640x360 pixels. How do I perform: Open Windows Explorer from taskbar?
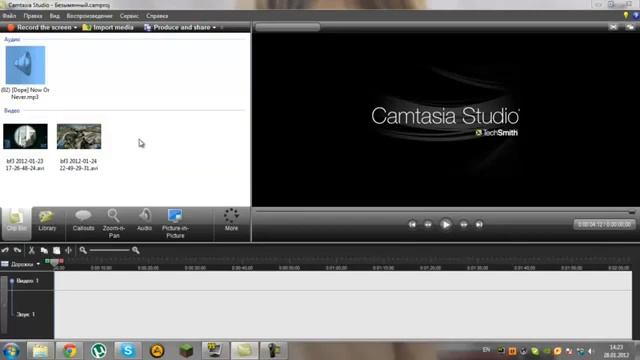click(x=40, y=351)
